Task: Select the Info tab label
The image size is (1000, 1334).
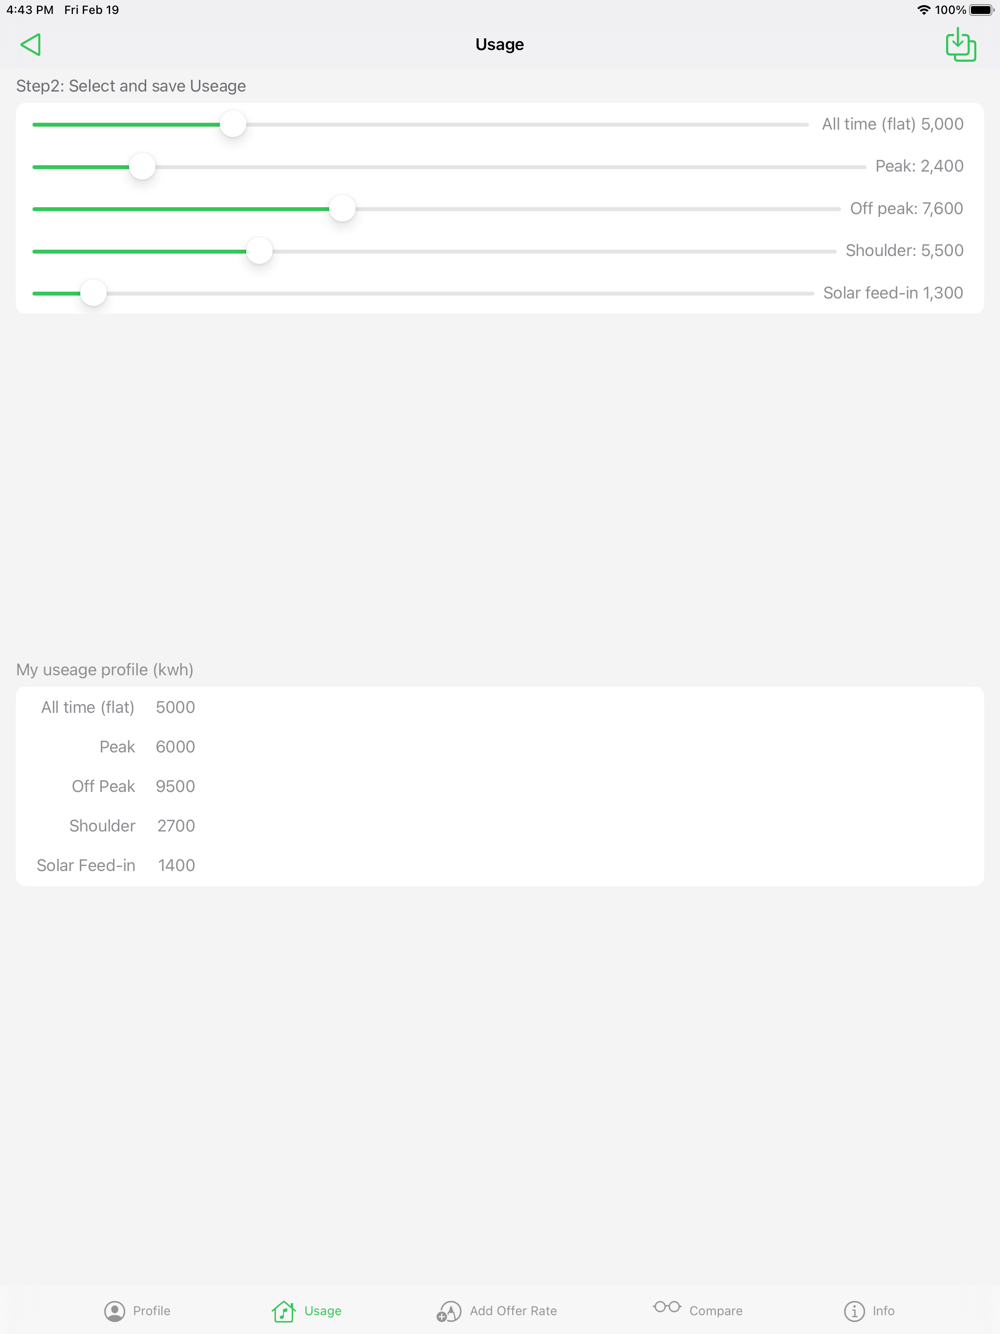Action: pyautogui.click(x=884, y=1311)
